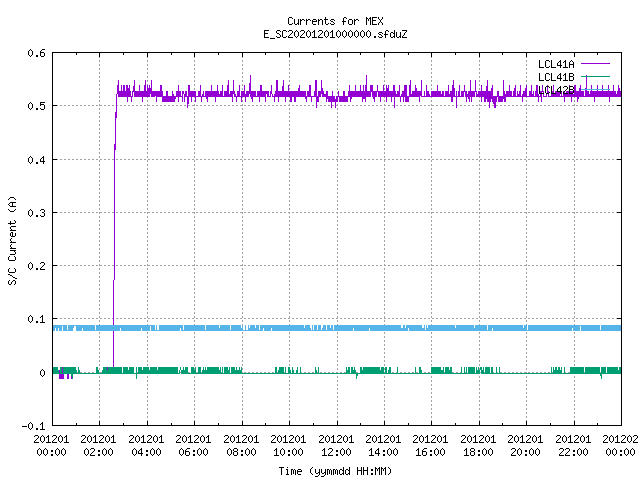Click the 201201 12:00 x-axis tick label
Viewport: 640px width, 480px height.
point(336,445)
